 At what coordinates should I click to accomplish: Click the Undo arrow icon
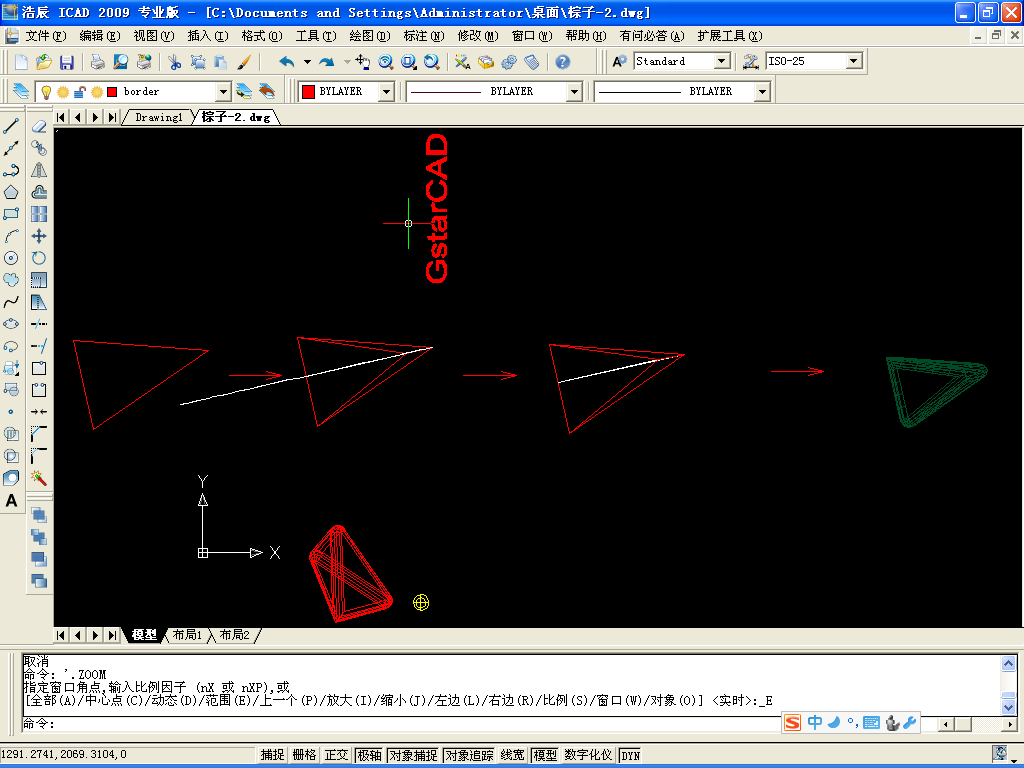pyautogui.click(x=287, y=62)
